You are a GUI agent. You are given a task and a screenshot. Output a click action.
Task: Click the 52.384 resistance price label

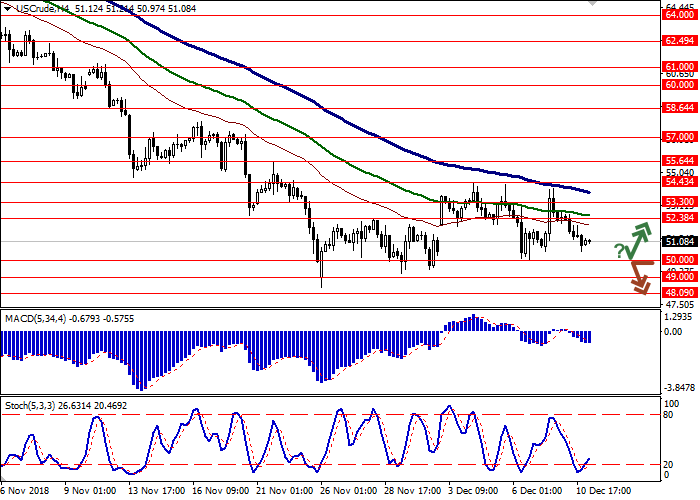click(x=680, y=218)
